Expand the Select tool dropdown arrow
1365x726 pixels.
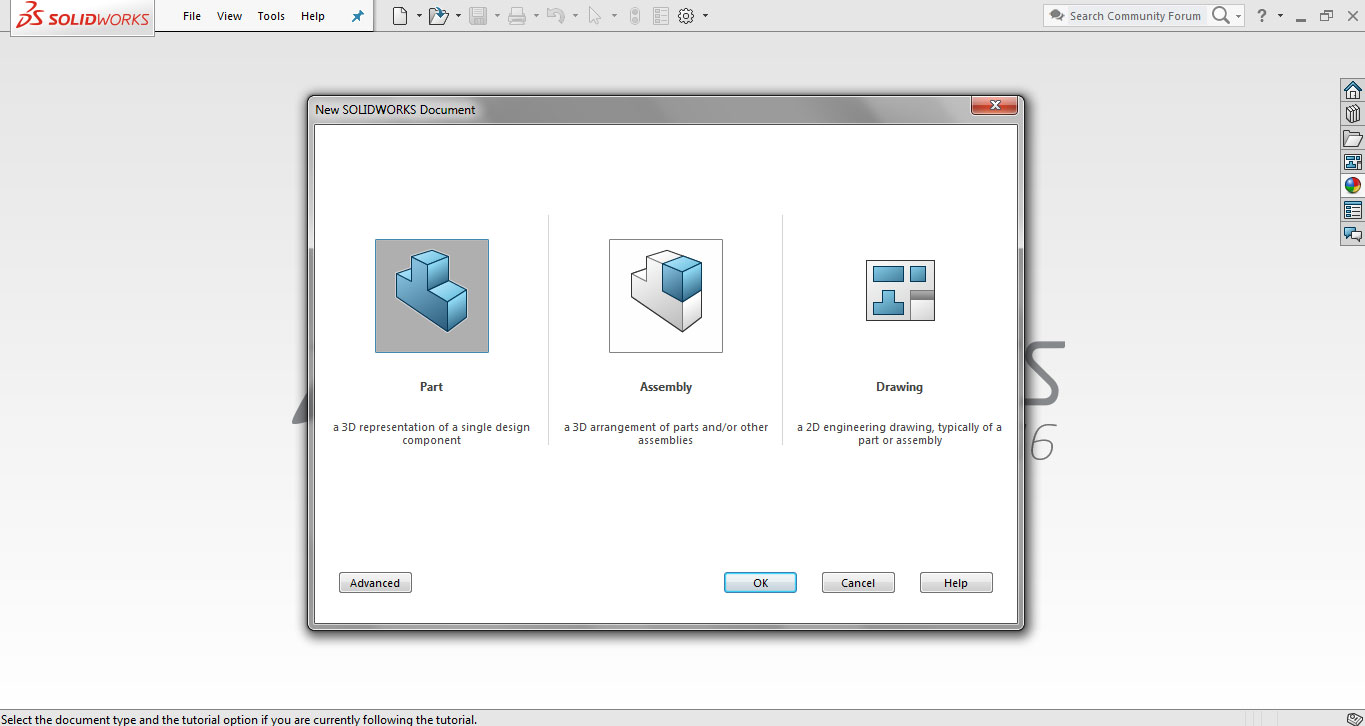tap(614, 16)
